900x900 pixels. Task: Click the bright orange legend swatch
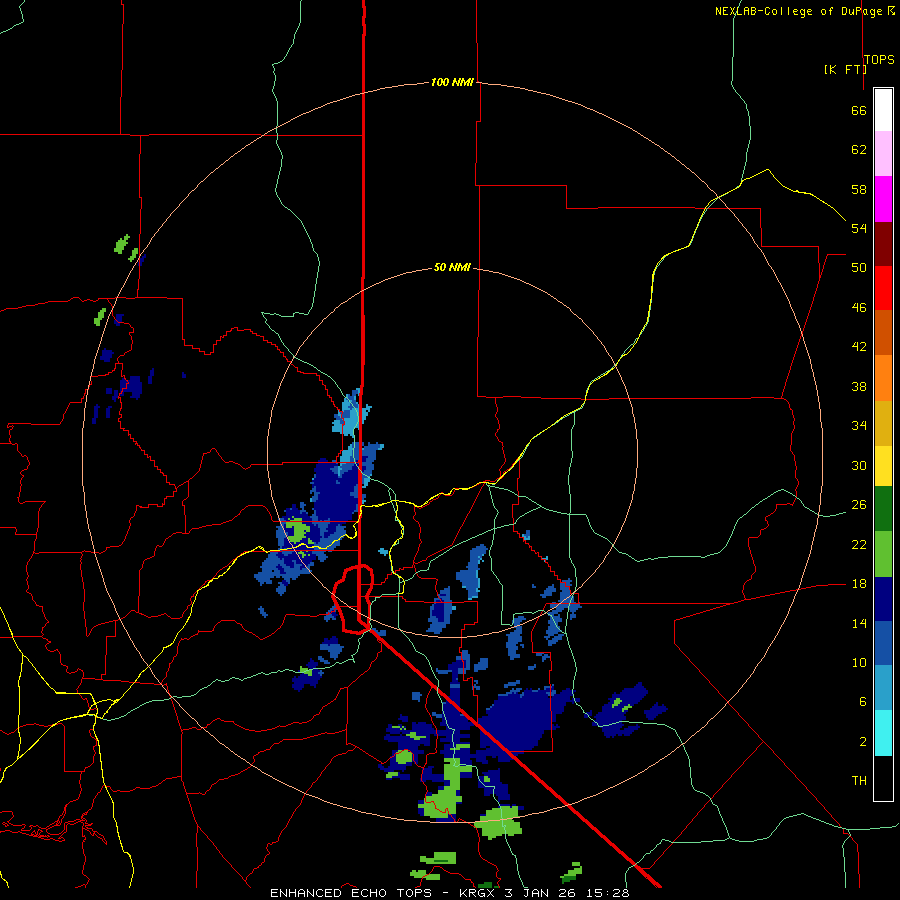coord(883,378)
